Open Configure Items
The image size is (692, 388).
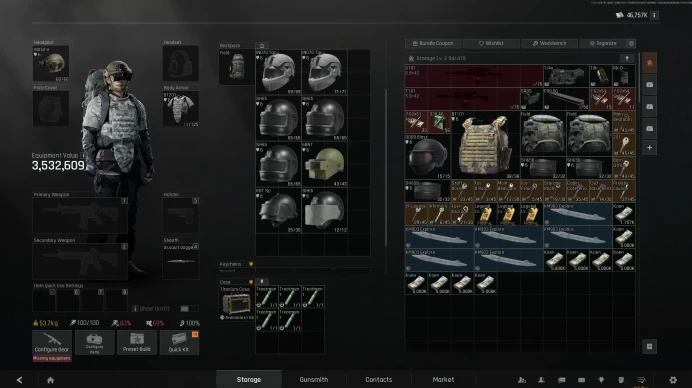(x=94, y=343)
